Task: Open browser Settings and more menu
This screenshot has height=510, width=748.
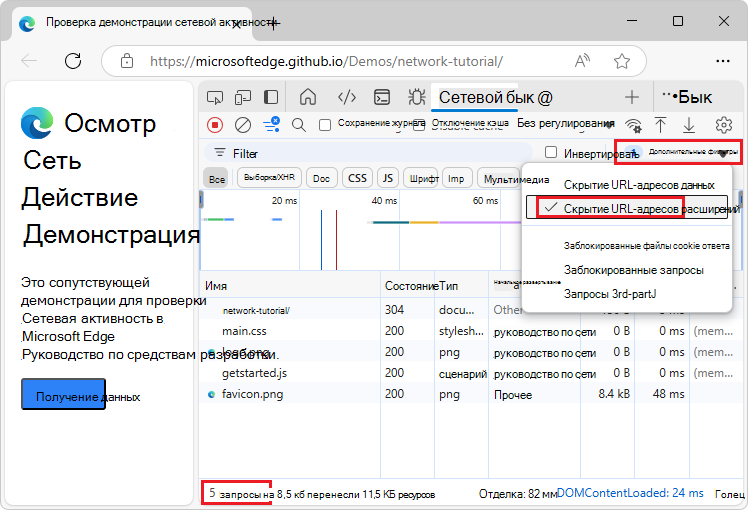Action: (x=723, y=61)
